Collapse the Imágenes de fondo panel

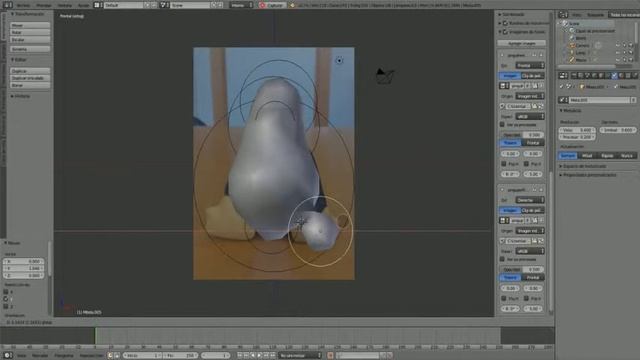coord(500,32)
